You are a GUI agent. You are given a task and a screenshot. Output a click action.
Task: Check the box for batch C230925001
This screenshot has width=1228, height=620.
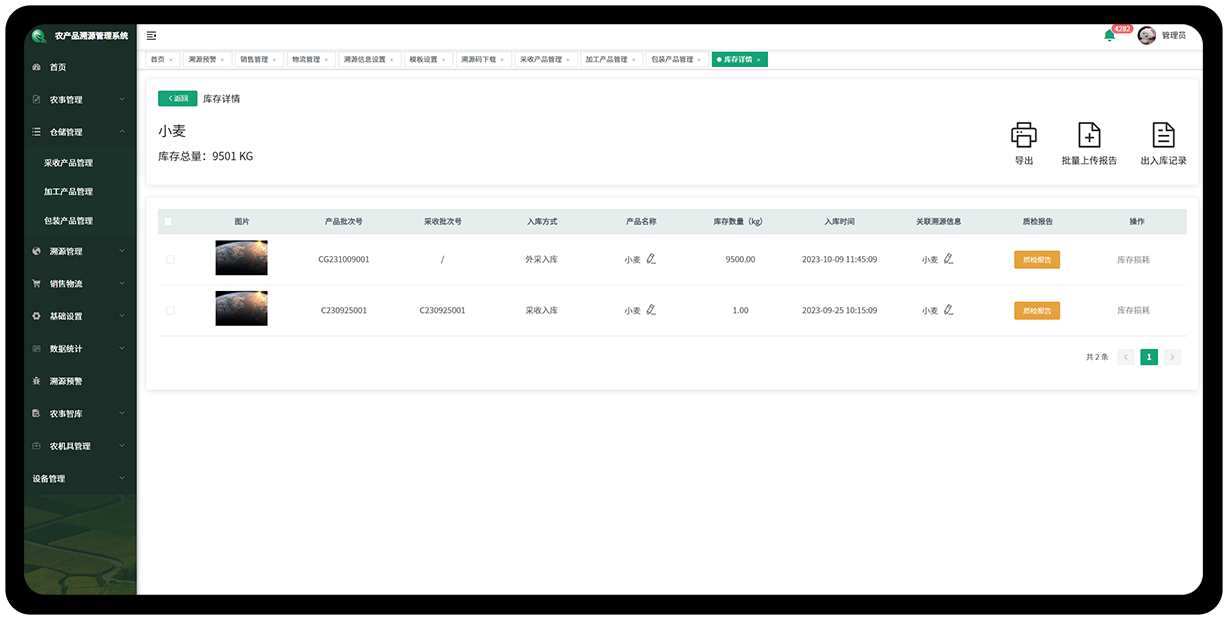(x=170, y=310)
